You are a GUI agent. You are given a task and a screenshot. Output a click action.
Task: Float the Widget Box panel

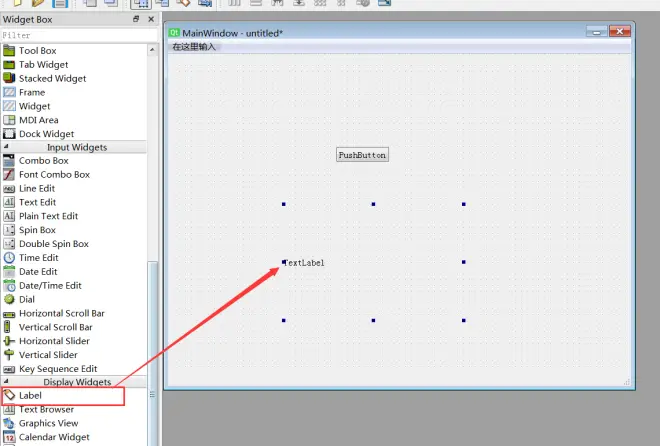point(136,19)
